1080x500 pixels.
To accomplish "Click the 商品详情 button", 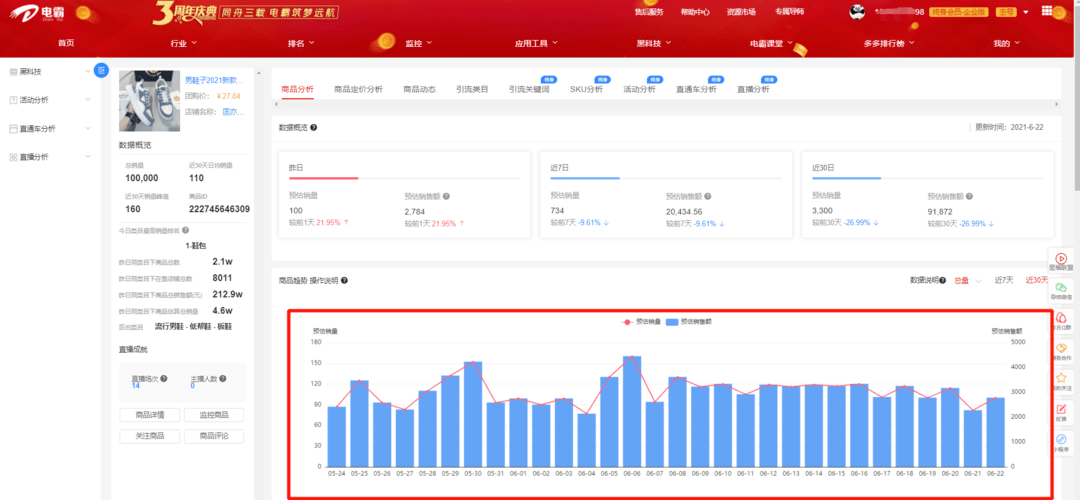I will [150, 415].
